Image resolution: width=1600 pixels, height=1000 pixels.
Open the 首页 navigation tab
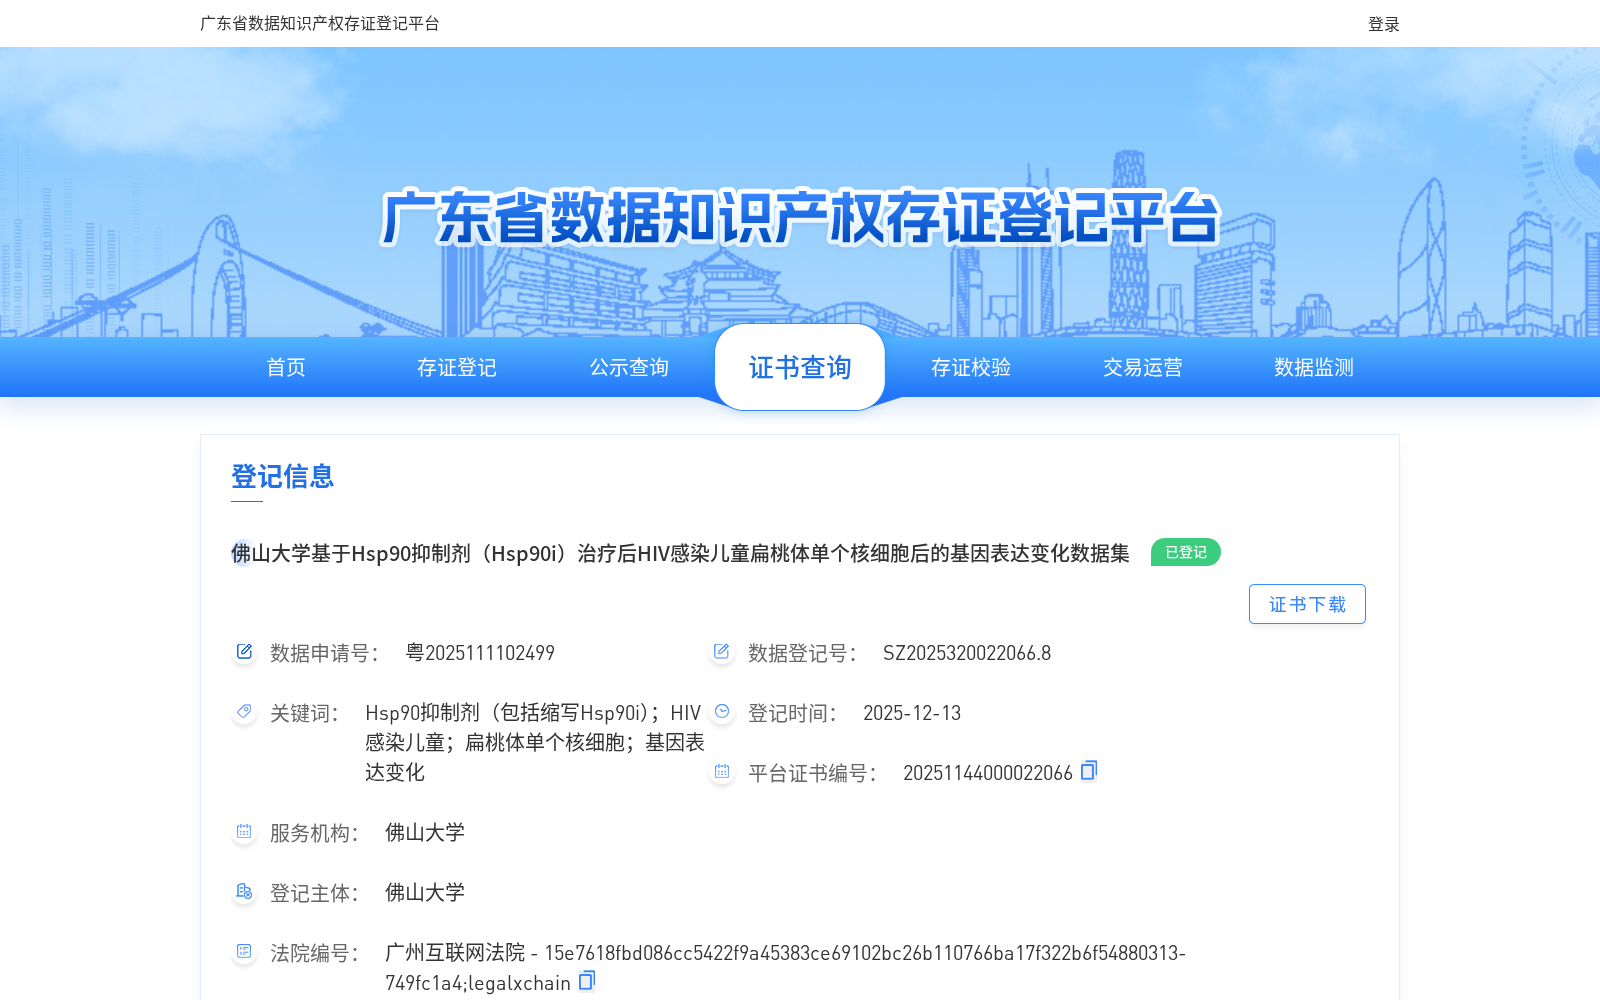pyautogui.click(x=286, y=368)
